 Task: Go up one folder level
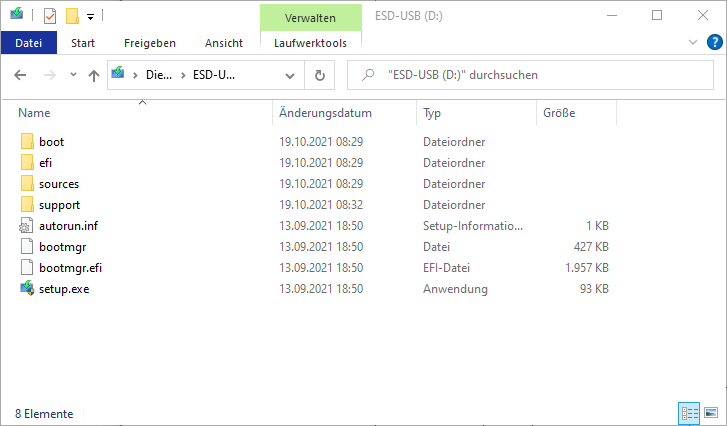94,75
